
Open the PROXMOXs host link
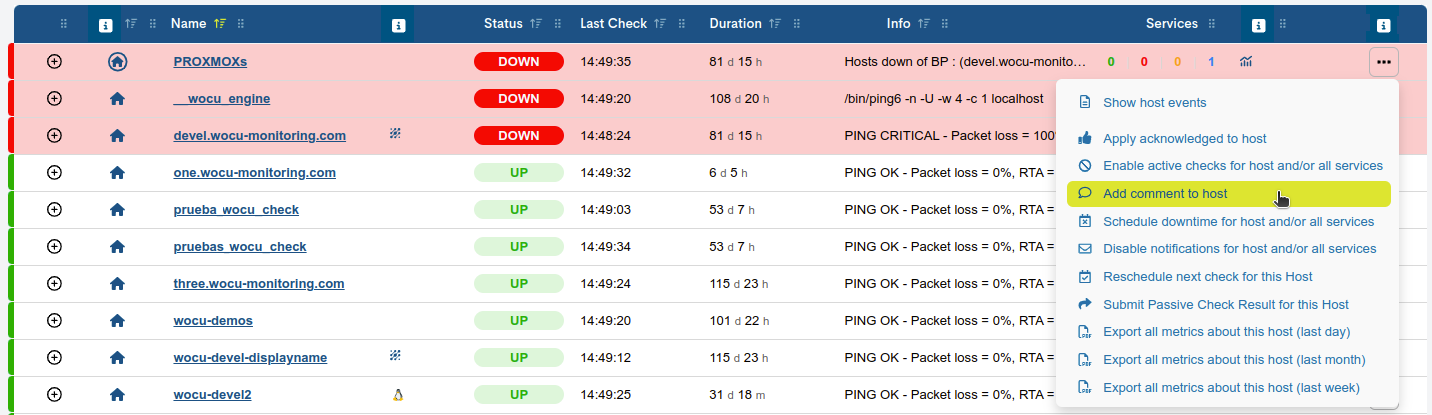click(210, 61)
